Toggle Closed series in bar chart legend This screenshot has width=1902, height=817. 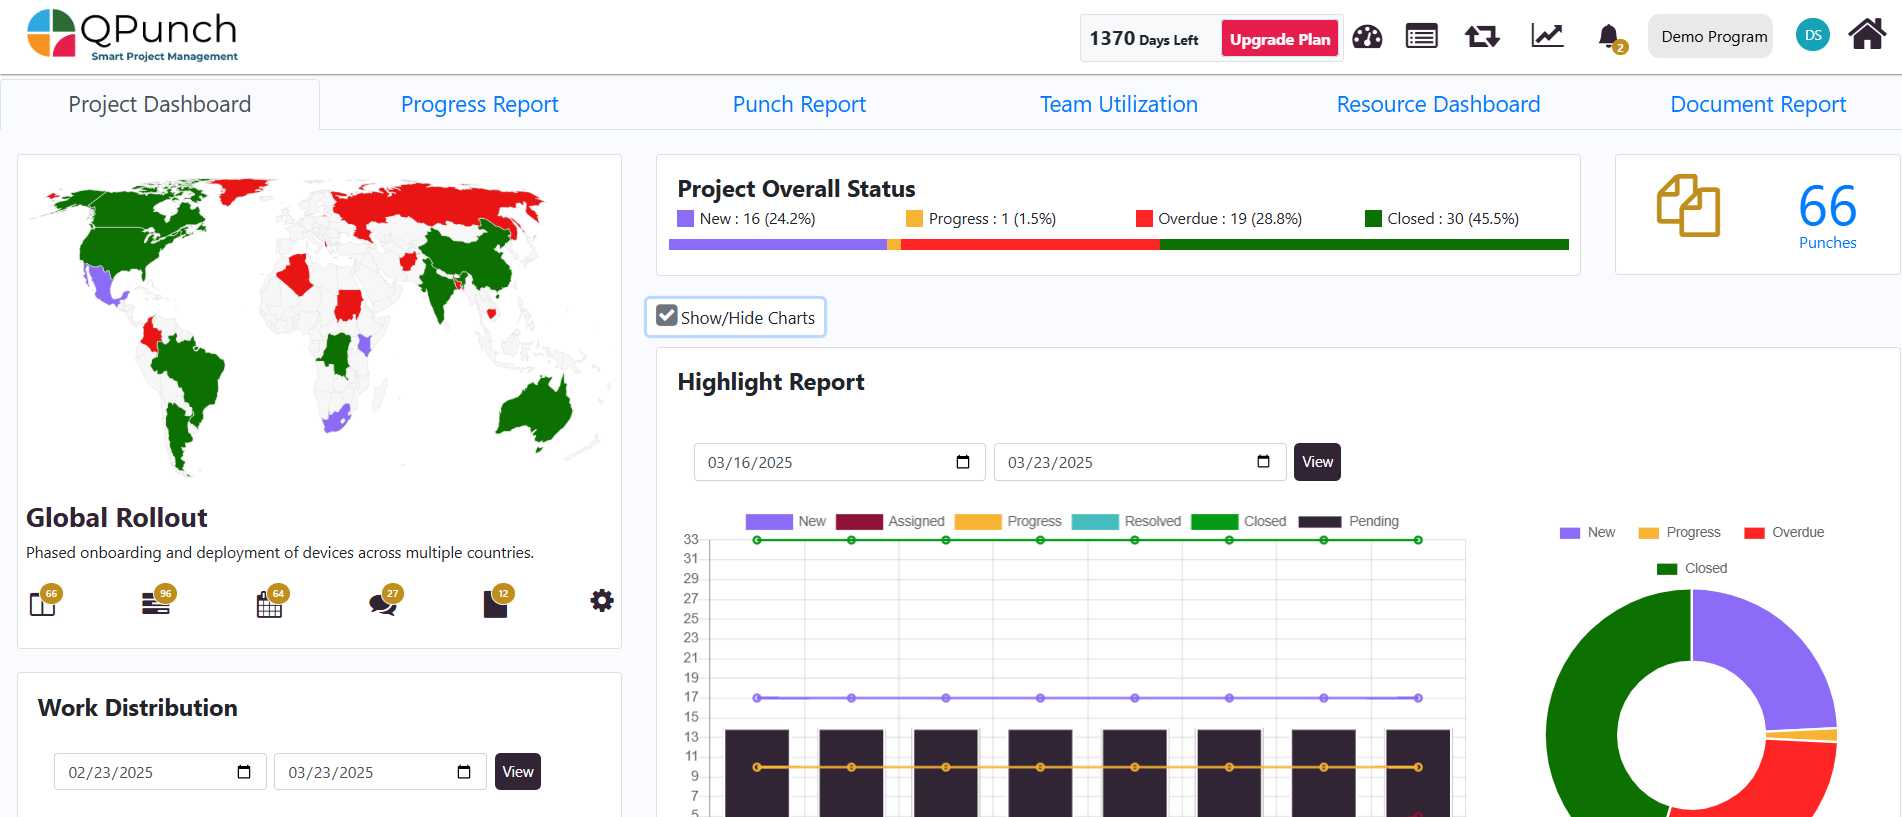click(1239, 521)
